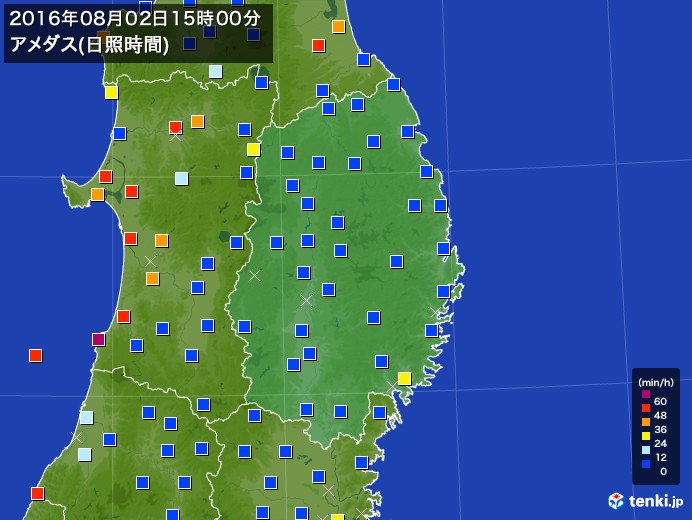The image size is (692, 520).
Task: Click the legend value 36
Action: (660, 429)
